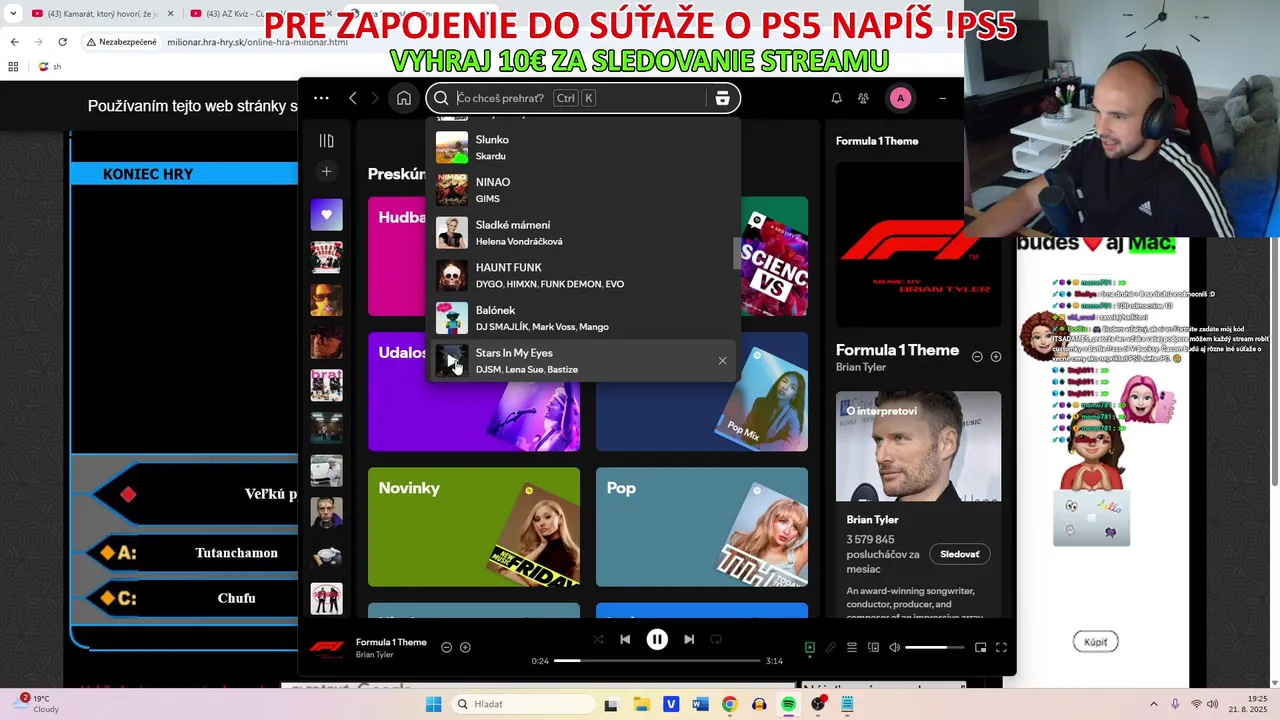1280x720 pixels.
Task: Open Browse icon in Spotify search bar
Action: coord(722,98)
